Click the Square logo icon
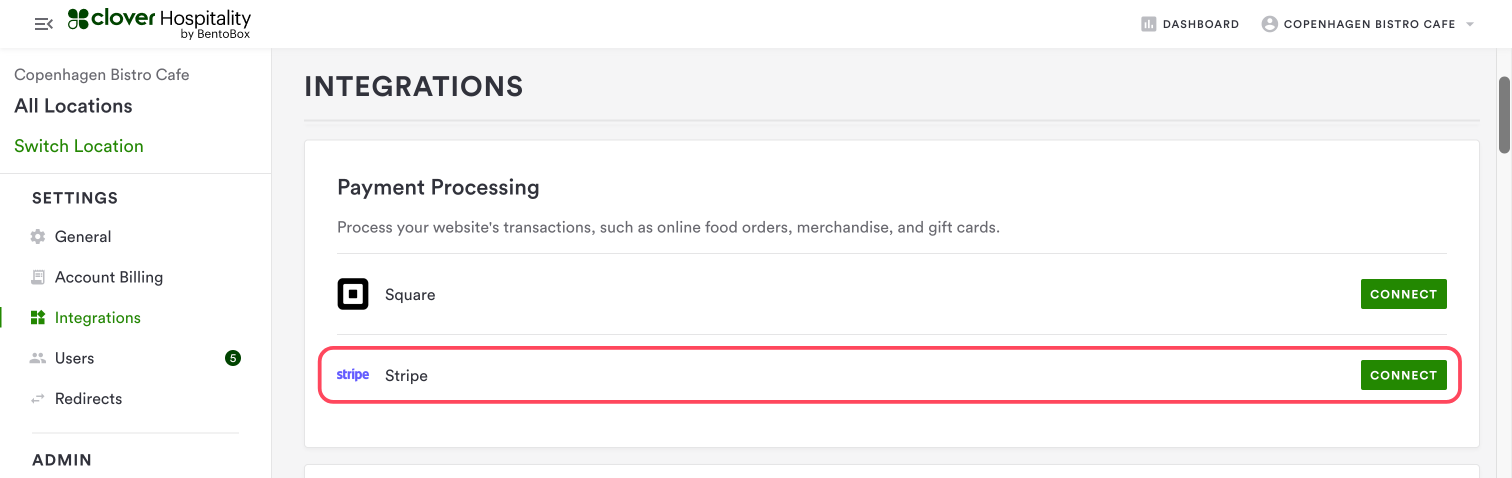This screenshot has height=478, width=1512. (x=353, y=294)
